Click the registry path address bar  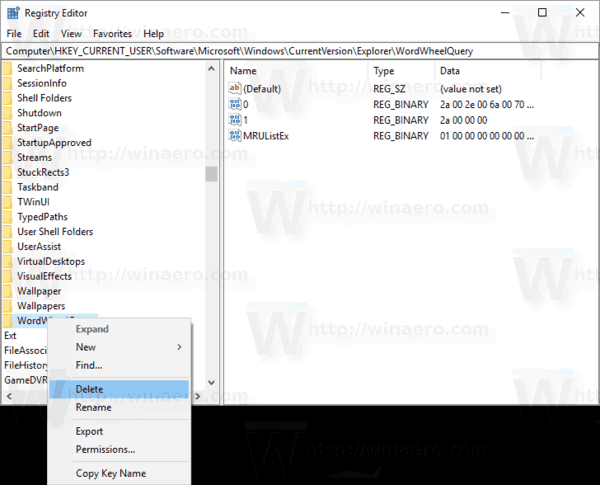[300, 51]
